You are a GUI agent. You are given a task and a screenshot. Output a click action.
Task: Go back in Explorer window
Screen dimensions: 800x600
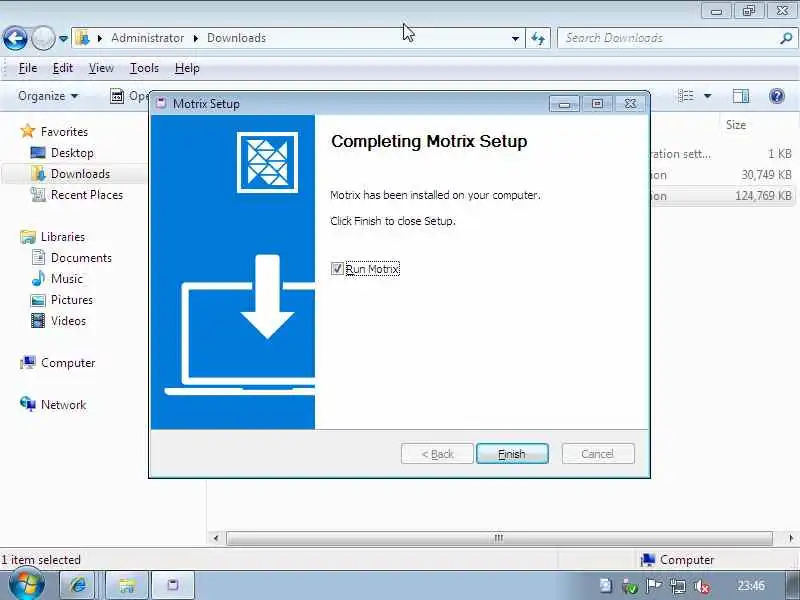(15, 38)
